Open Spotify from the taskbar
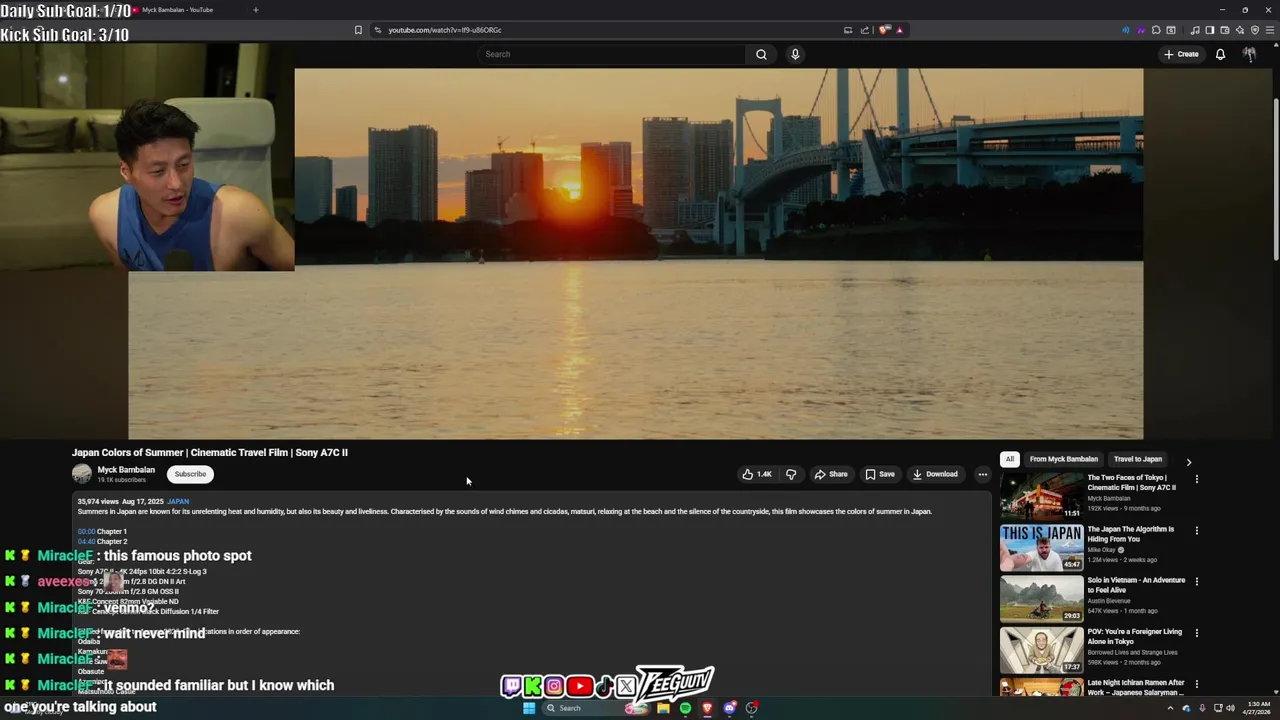The height and width of the screenshot is (720, 1280). (x=685, y=708)
